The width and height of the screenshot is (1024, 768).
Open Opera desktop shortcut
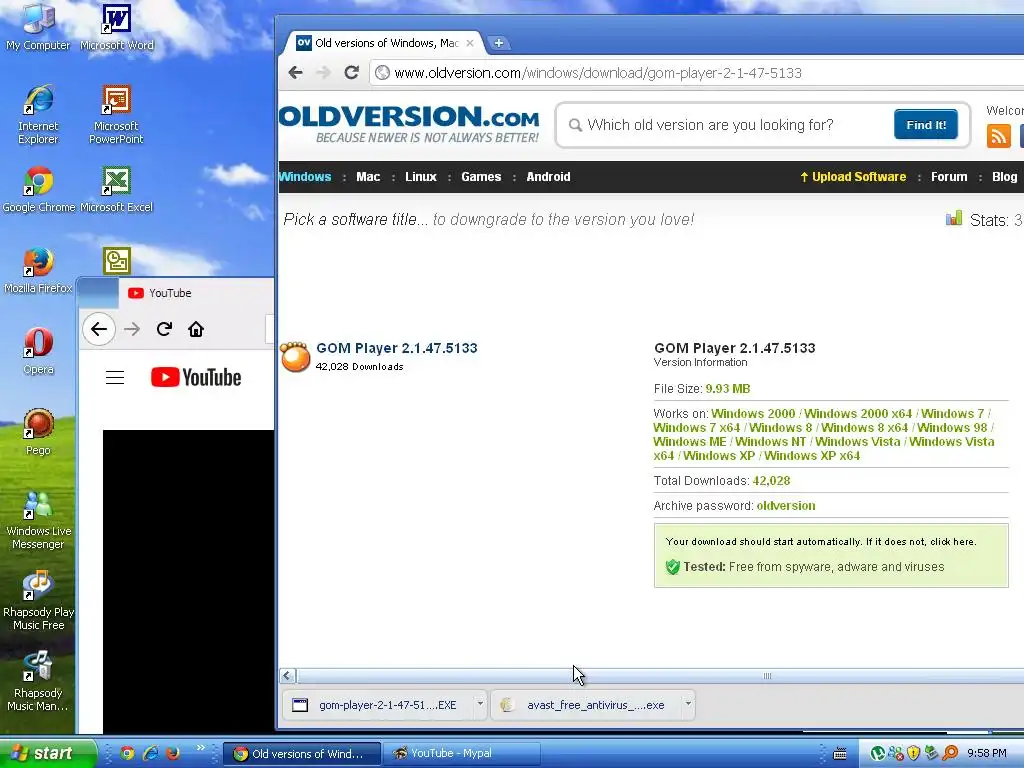[39, 351]
